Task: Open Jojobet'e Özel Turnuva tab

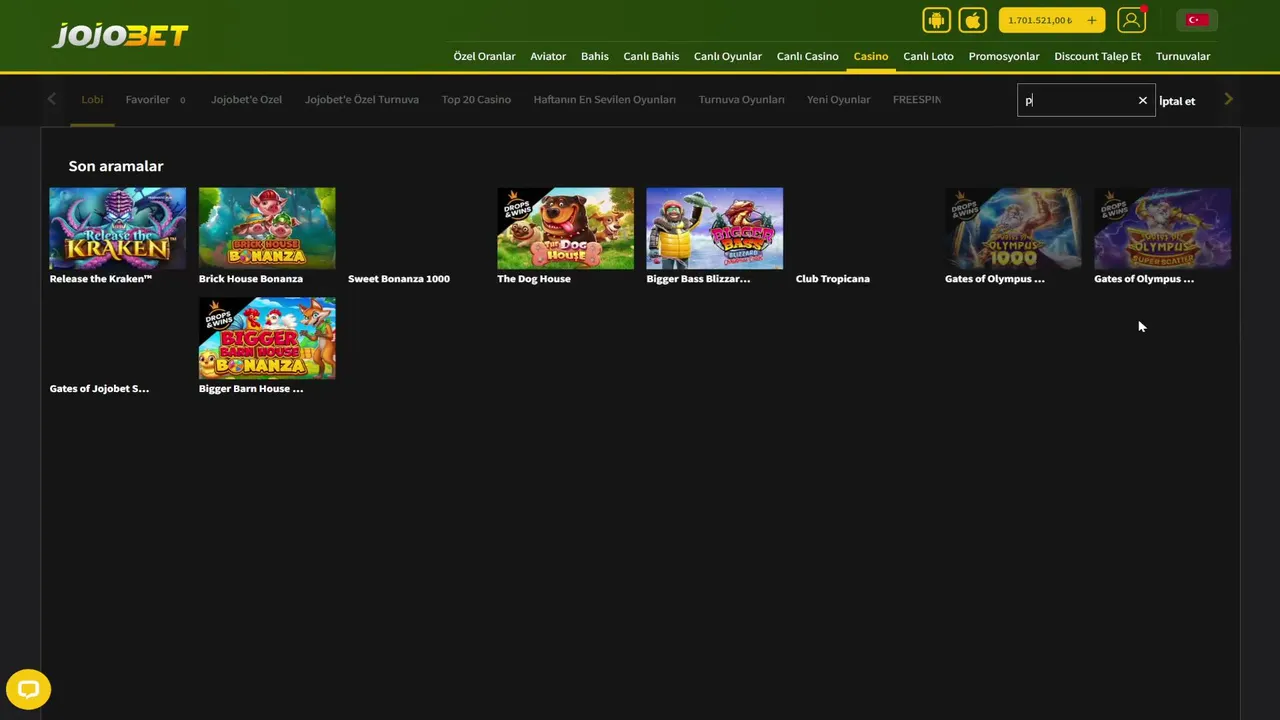Action: pyautogui.click(x=362, y=100)
